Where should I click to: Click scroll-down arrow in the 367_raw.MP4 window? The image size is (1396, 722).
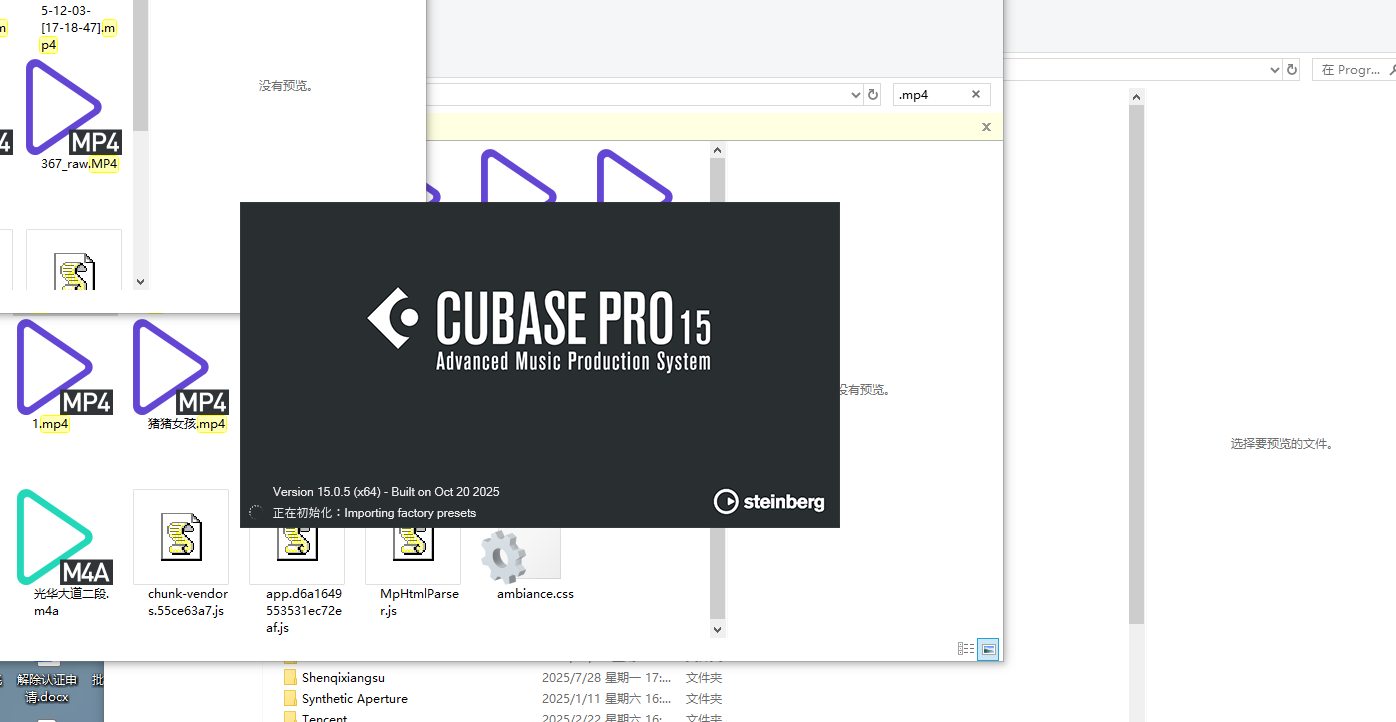140,282
